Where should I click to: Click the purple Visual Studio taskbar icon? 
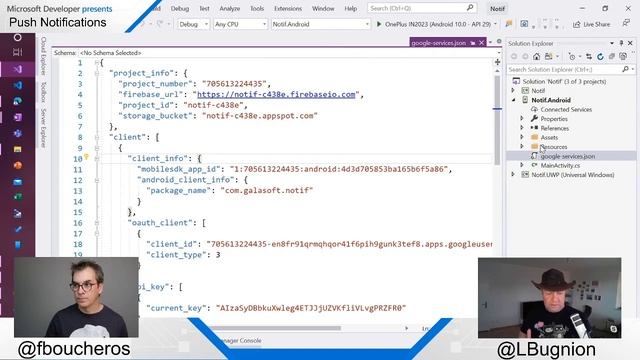pyautogui.click(x=18, y=69)
